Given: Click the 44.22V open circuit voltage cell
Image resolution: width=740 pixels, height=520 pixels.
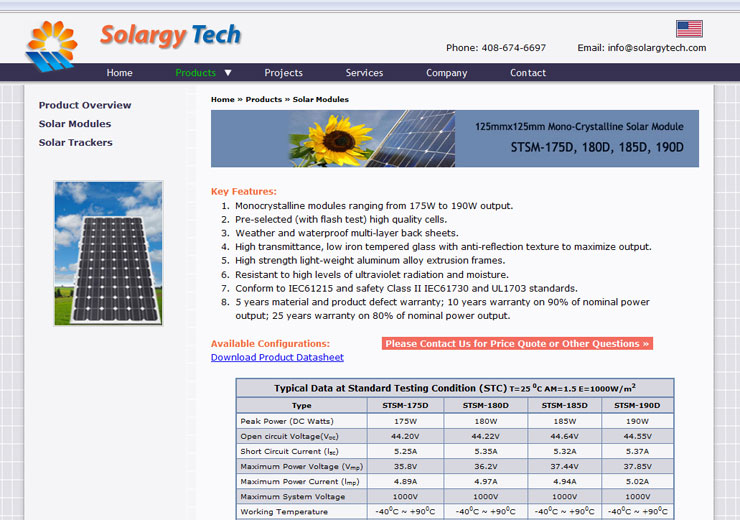Looking at the screenshot, I should (485, 436).
